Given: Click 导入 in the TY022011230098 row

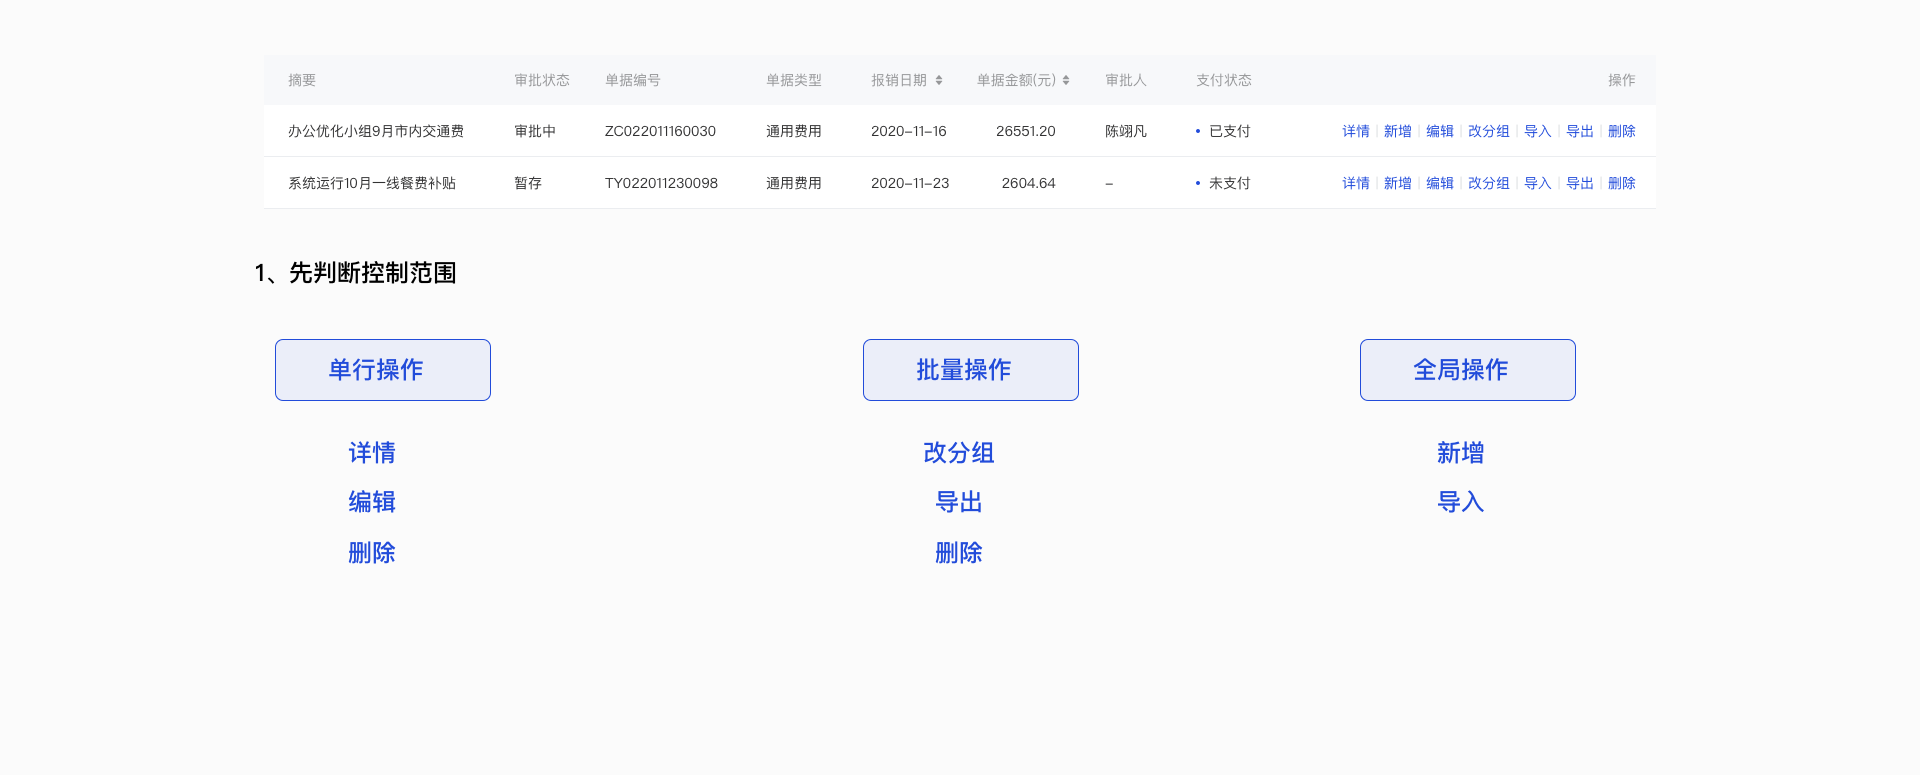Looking at the screenshot, I should click(1538, 183).
